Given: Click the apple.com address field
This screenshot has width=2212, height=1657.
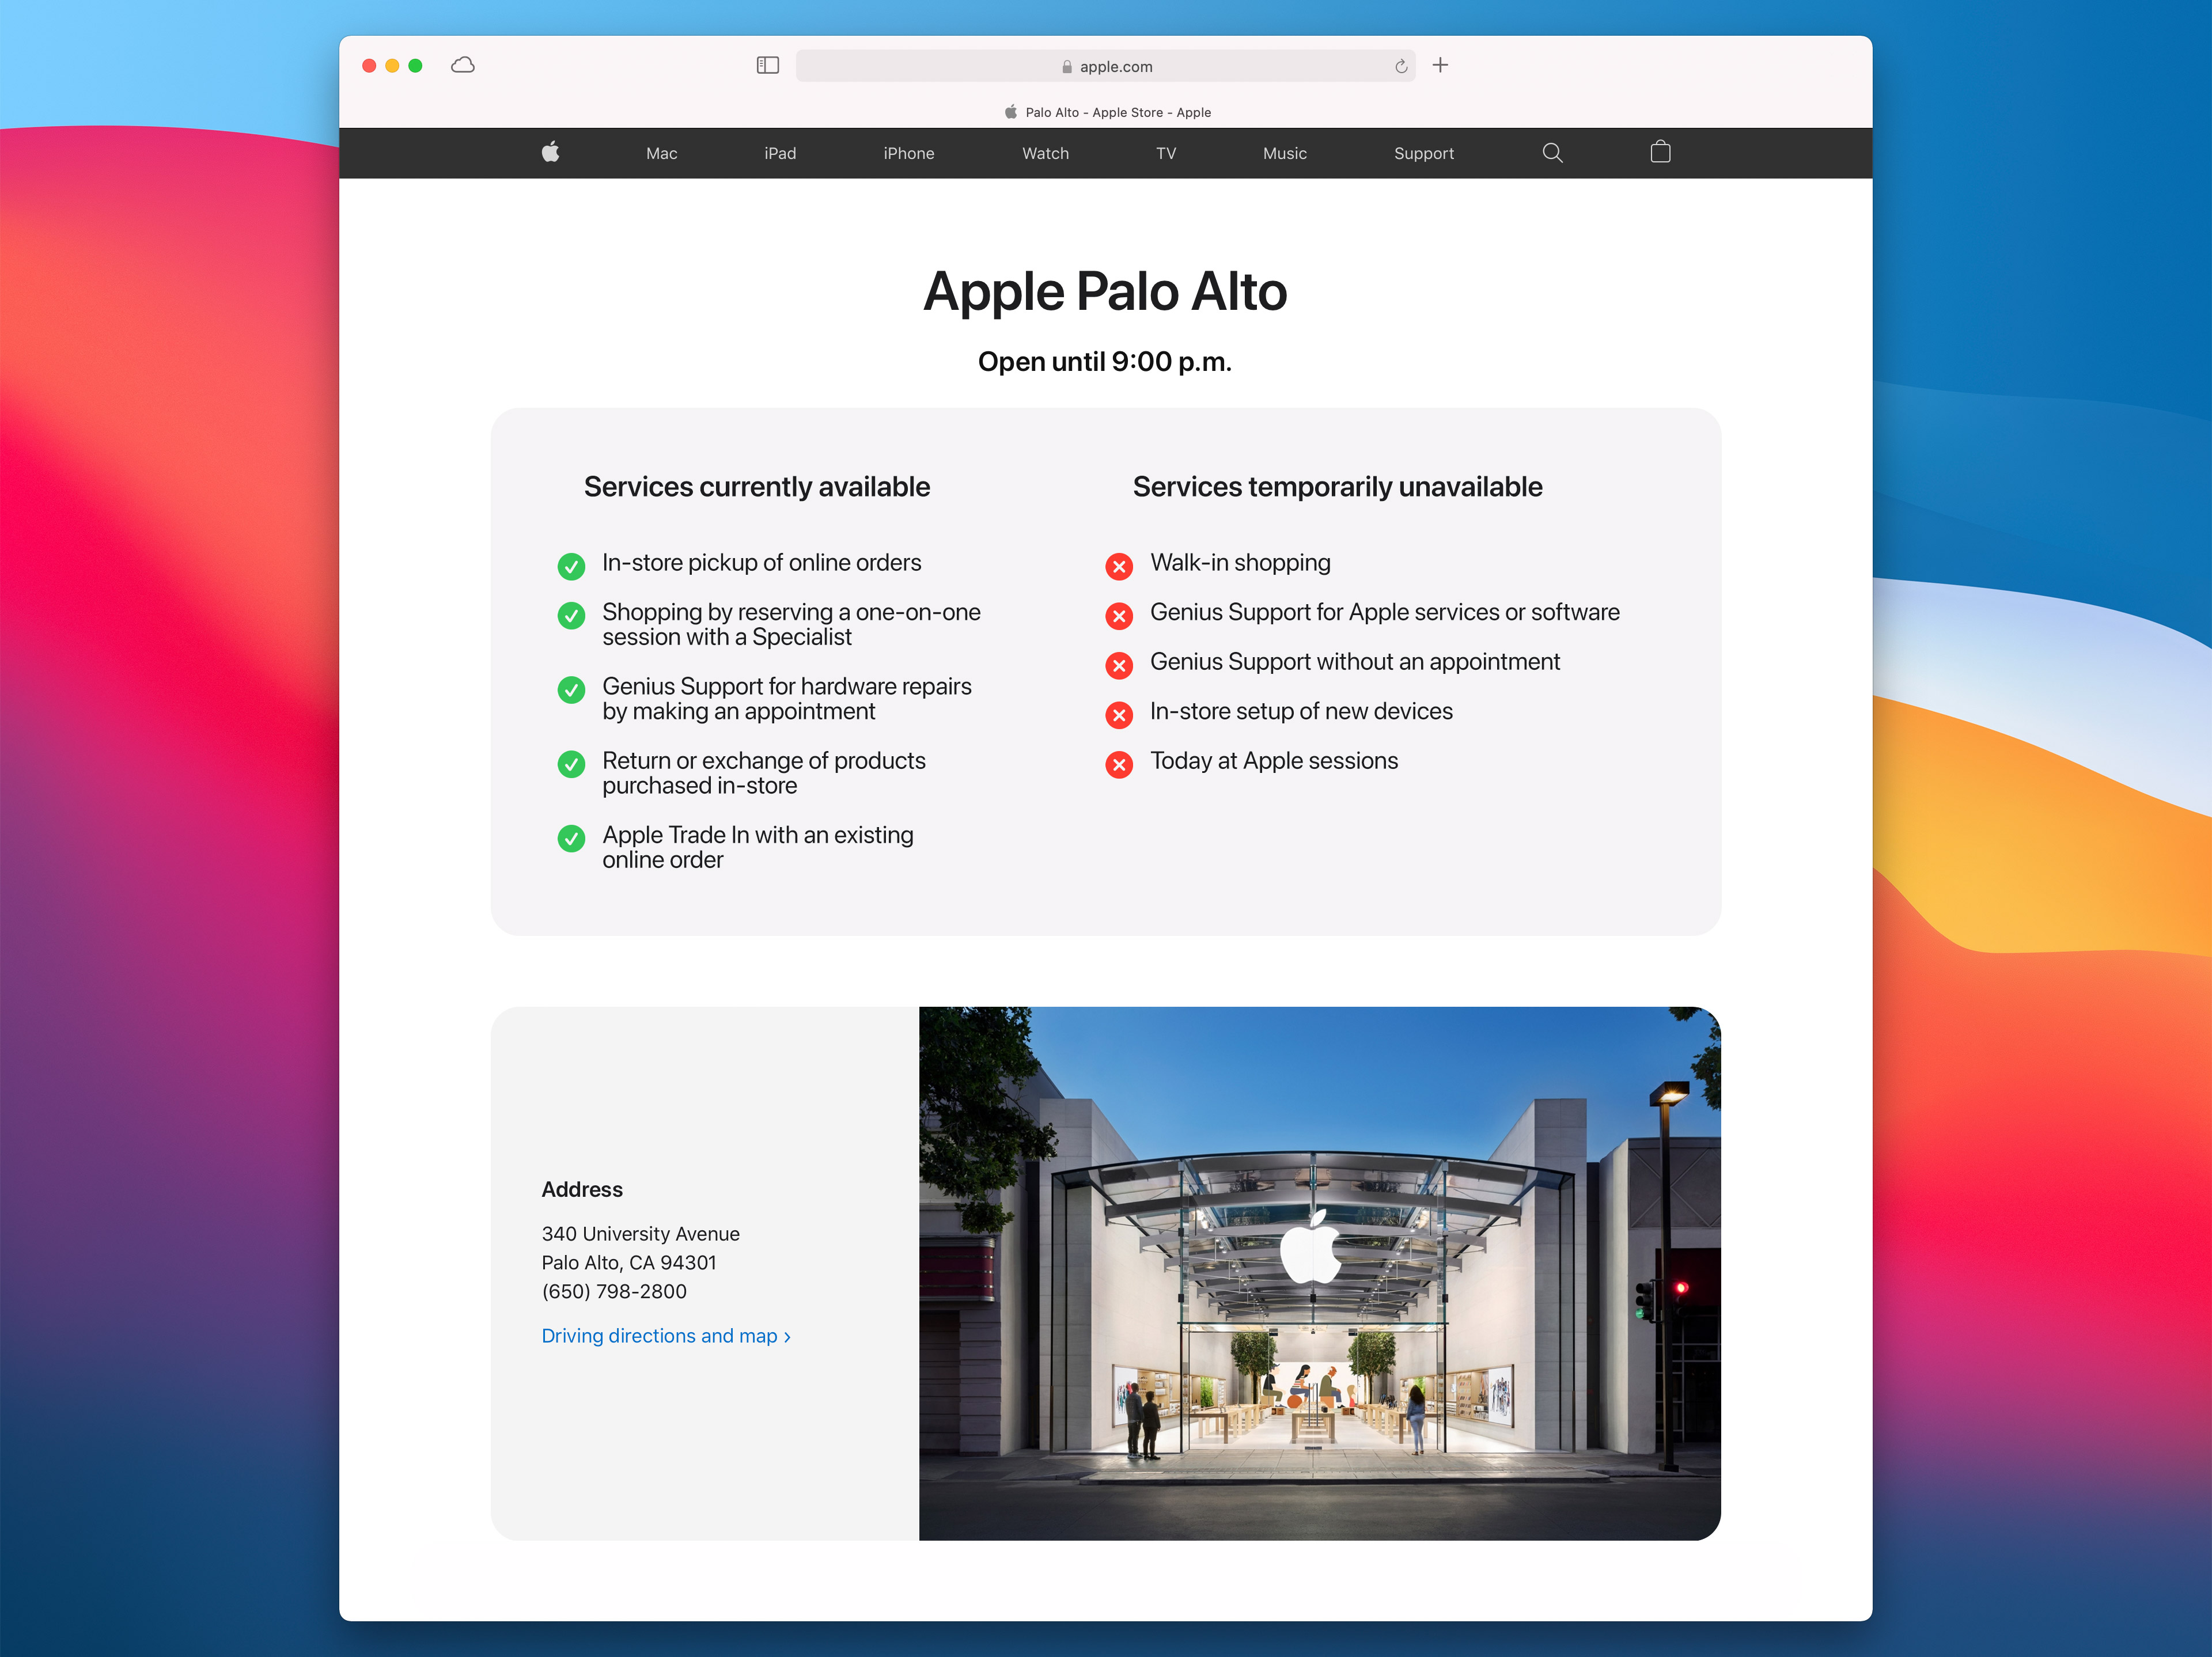Looking at the screenshot, I should click(x=1115, y=66).
